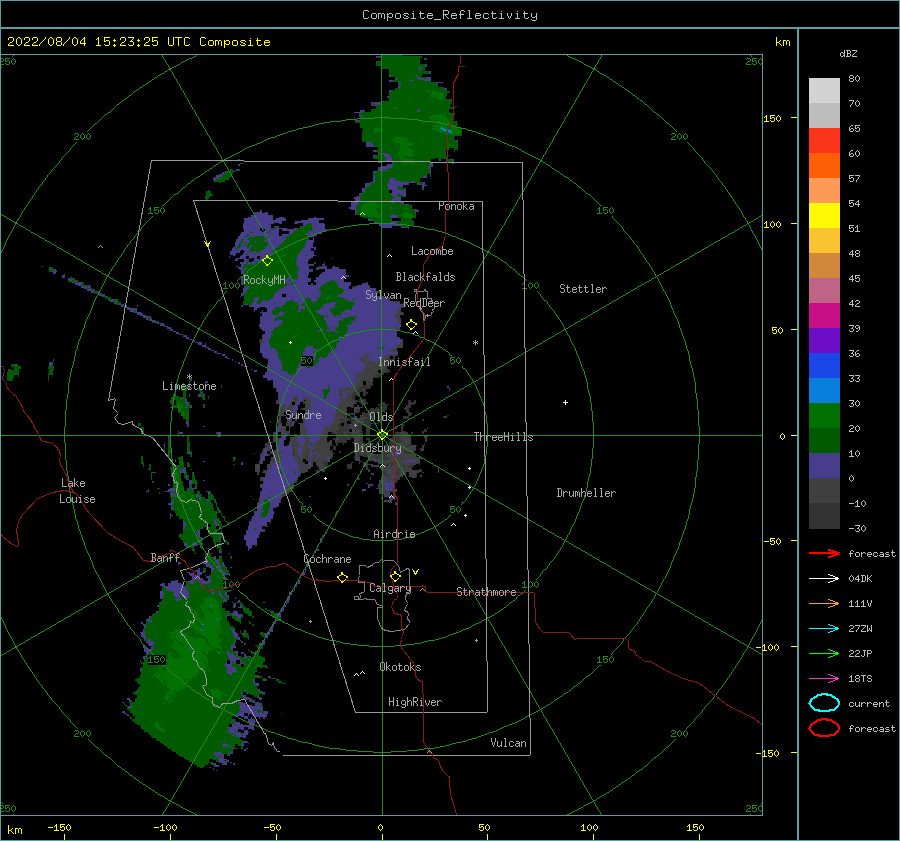Click the 'current' legend text

[869, 703]
